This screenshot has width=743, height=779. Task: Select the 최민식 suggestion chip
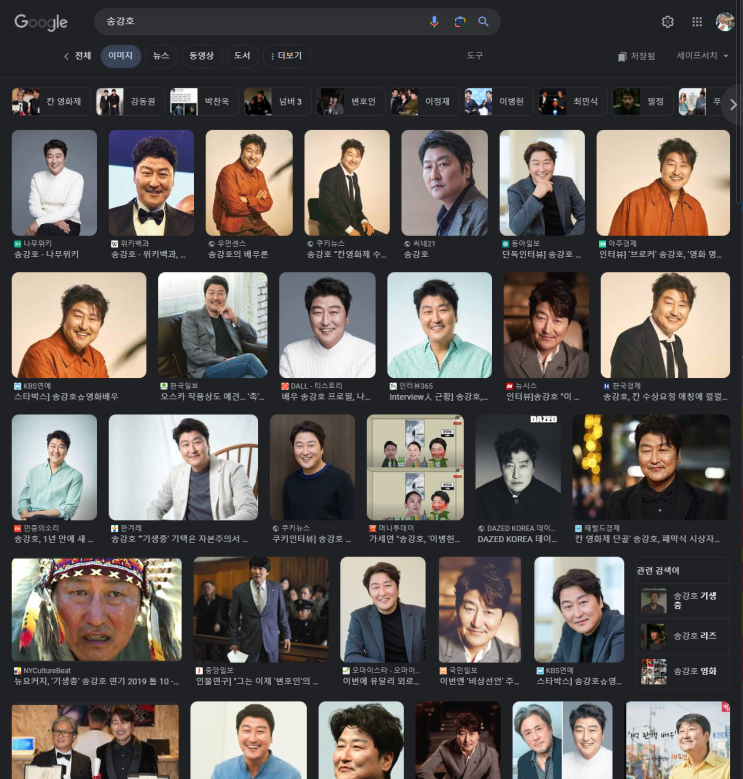pyautogui.click(x=573, y=101)
